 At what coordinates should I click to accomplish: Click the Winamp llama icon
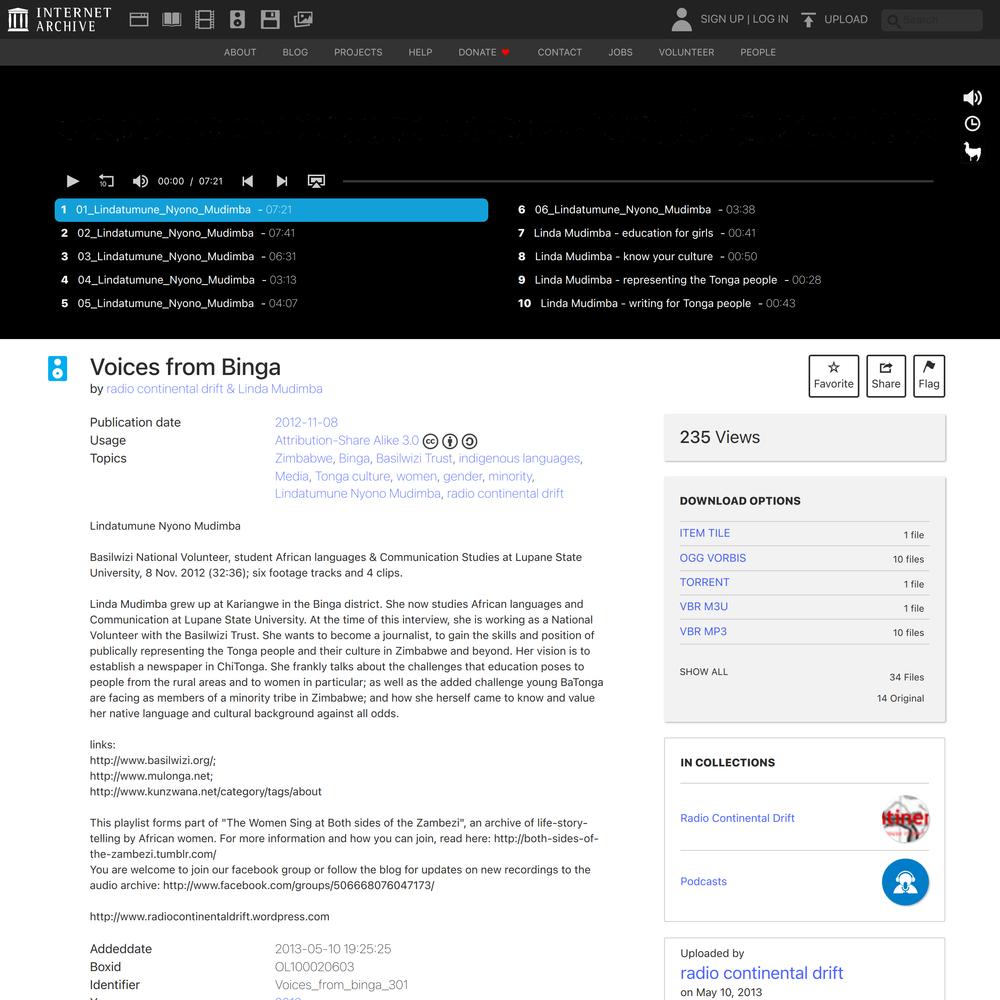[972, 151]
